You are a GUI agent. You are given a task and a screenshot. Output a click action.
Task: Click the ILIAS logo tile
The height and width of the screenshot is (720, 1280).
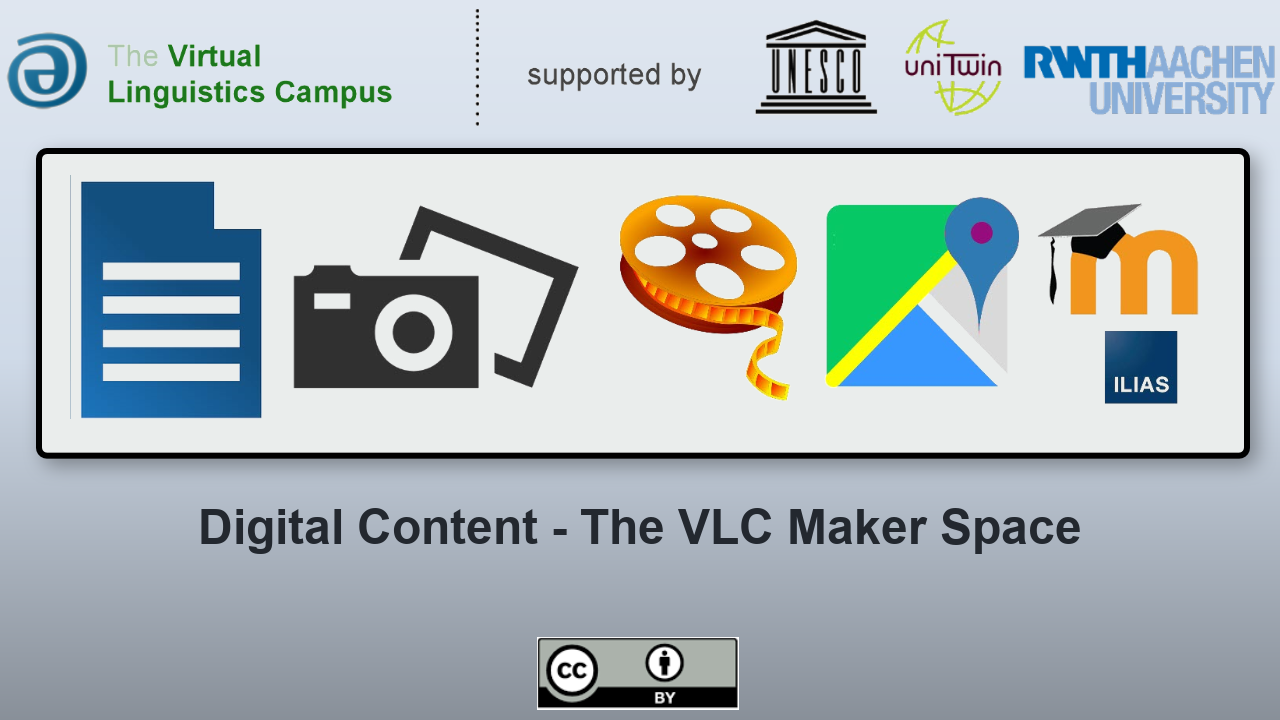tap(1141, 367)
